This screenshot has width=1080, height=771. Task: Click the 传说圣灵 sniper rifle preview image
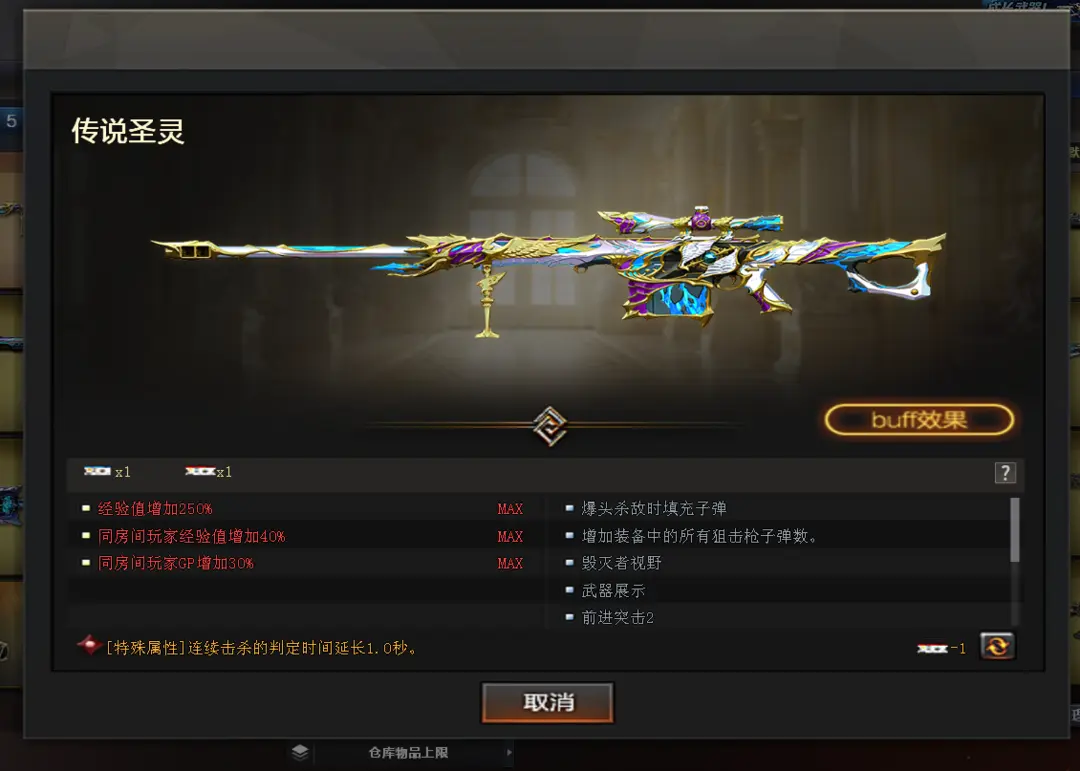(x=548, y=272)
